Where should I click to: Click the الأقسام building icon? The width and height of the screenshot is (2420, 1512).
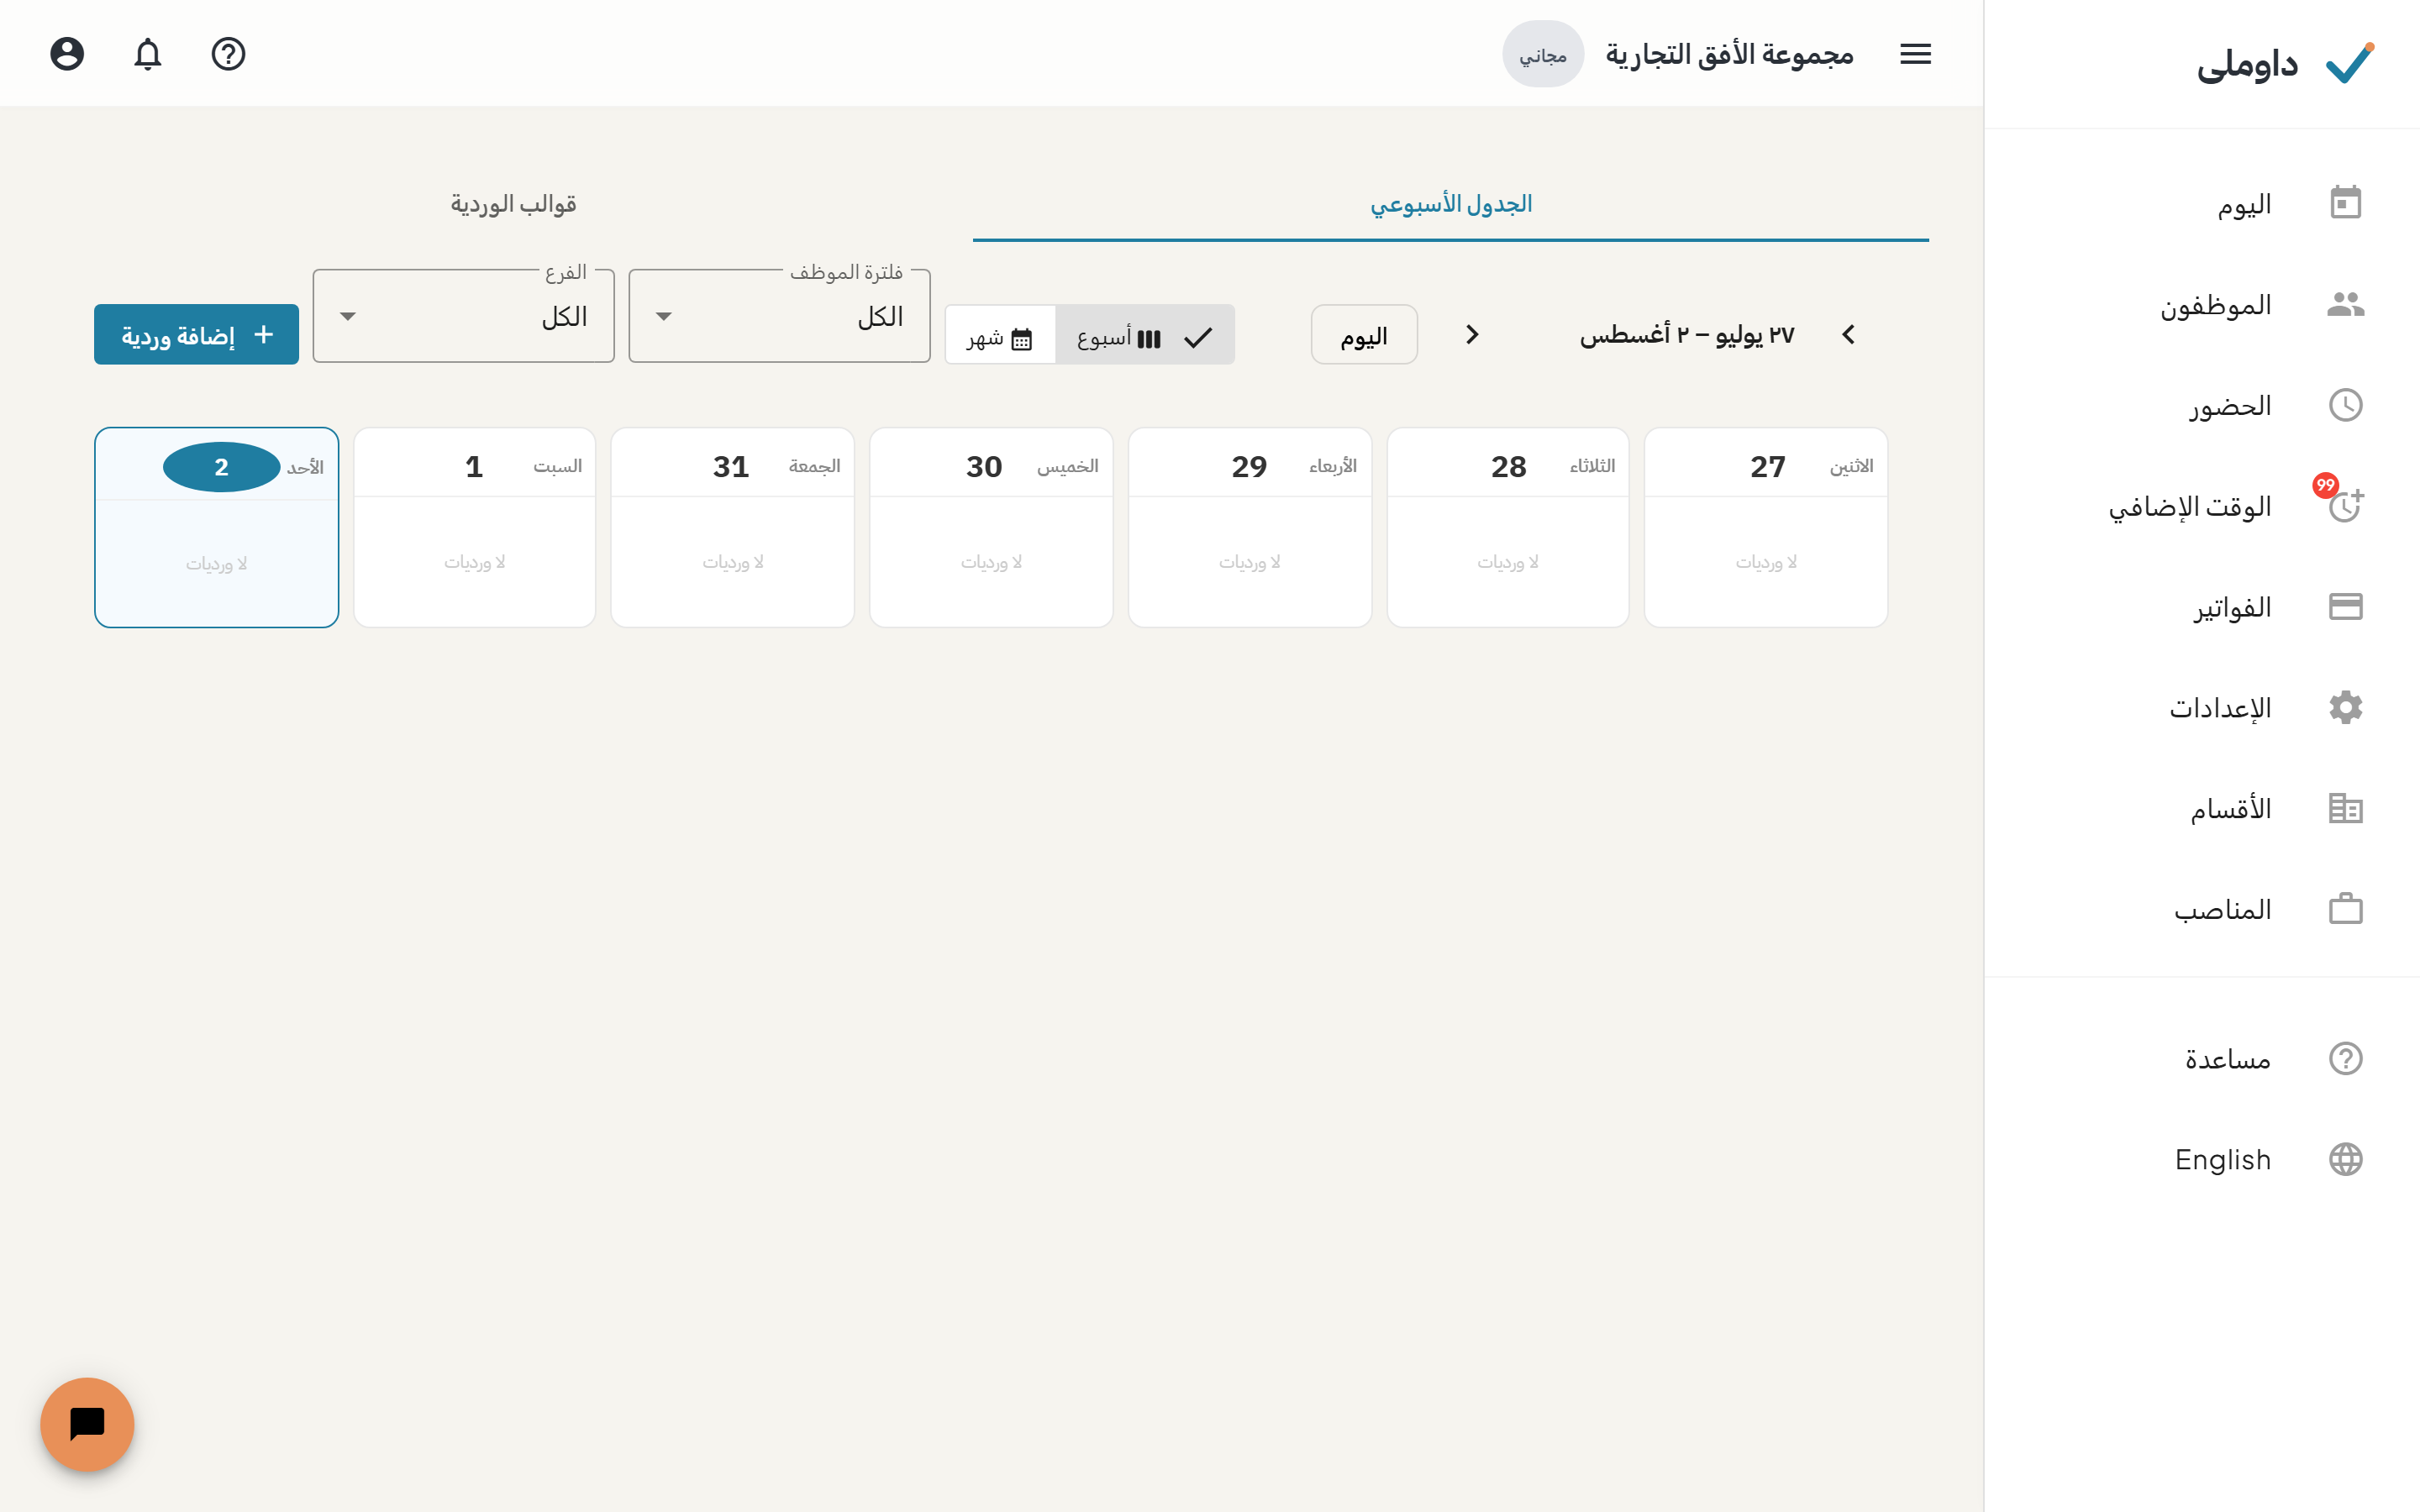pyautogui.click(x=2345, y=808)
